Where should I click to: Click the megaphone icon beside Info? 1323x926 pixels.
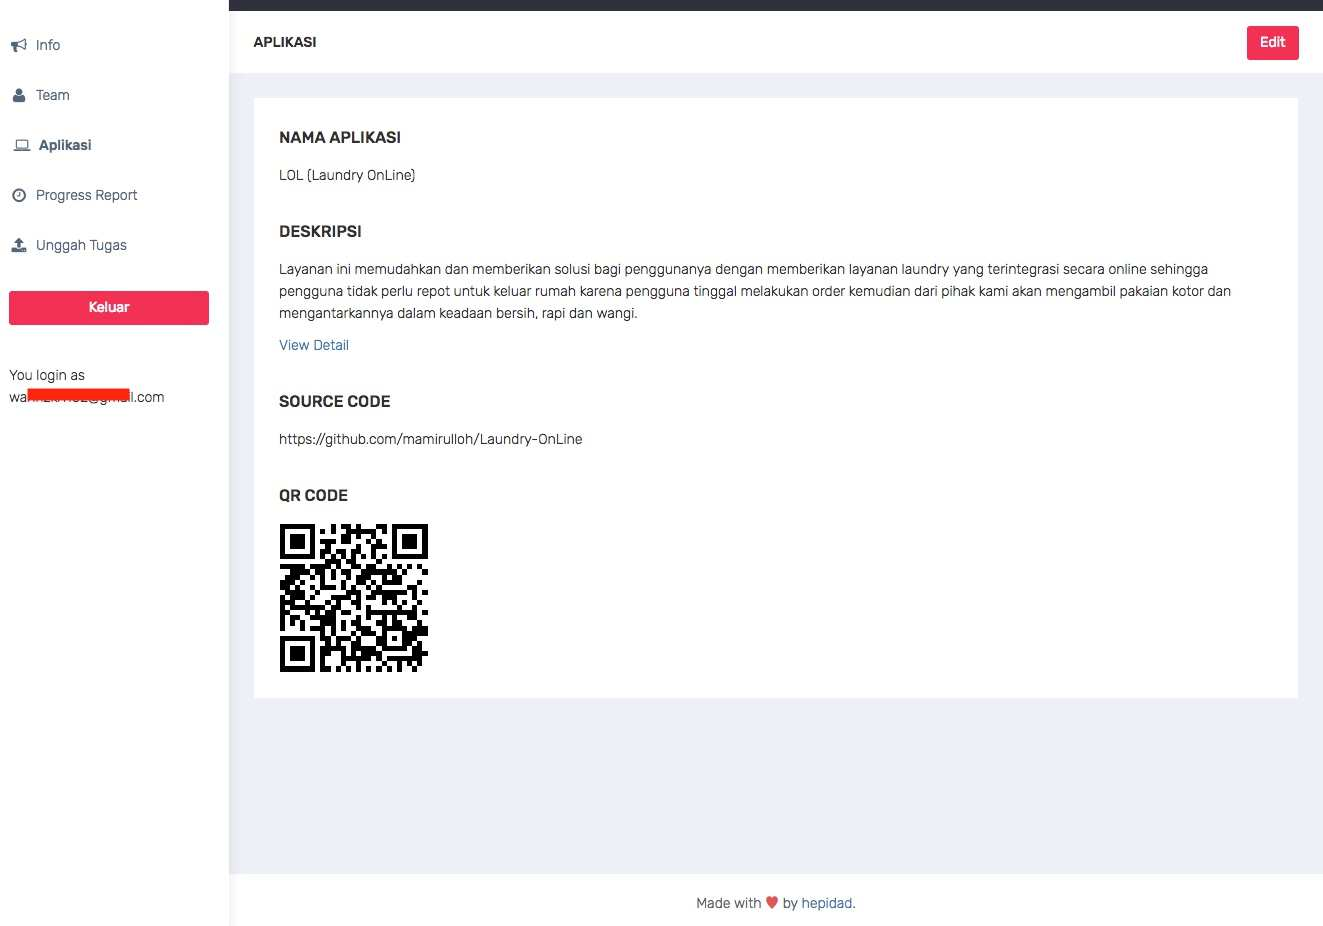(x=19, y=45)
